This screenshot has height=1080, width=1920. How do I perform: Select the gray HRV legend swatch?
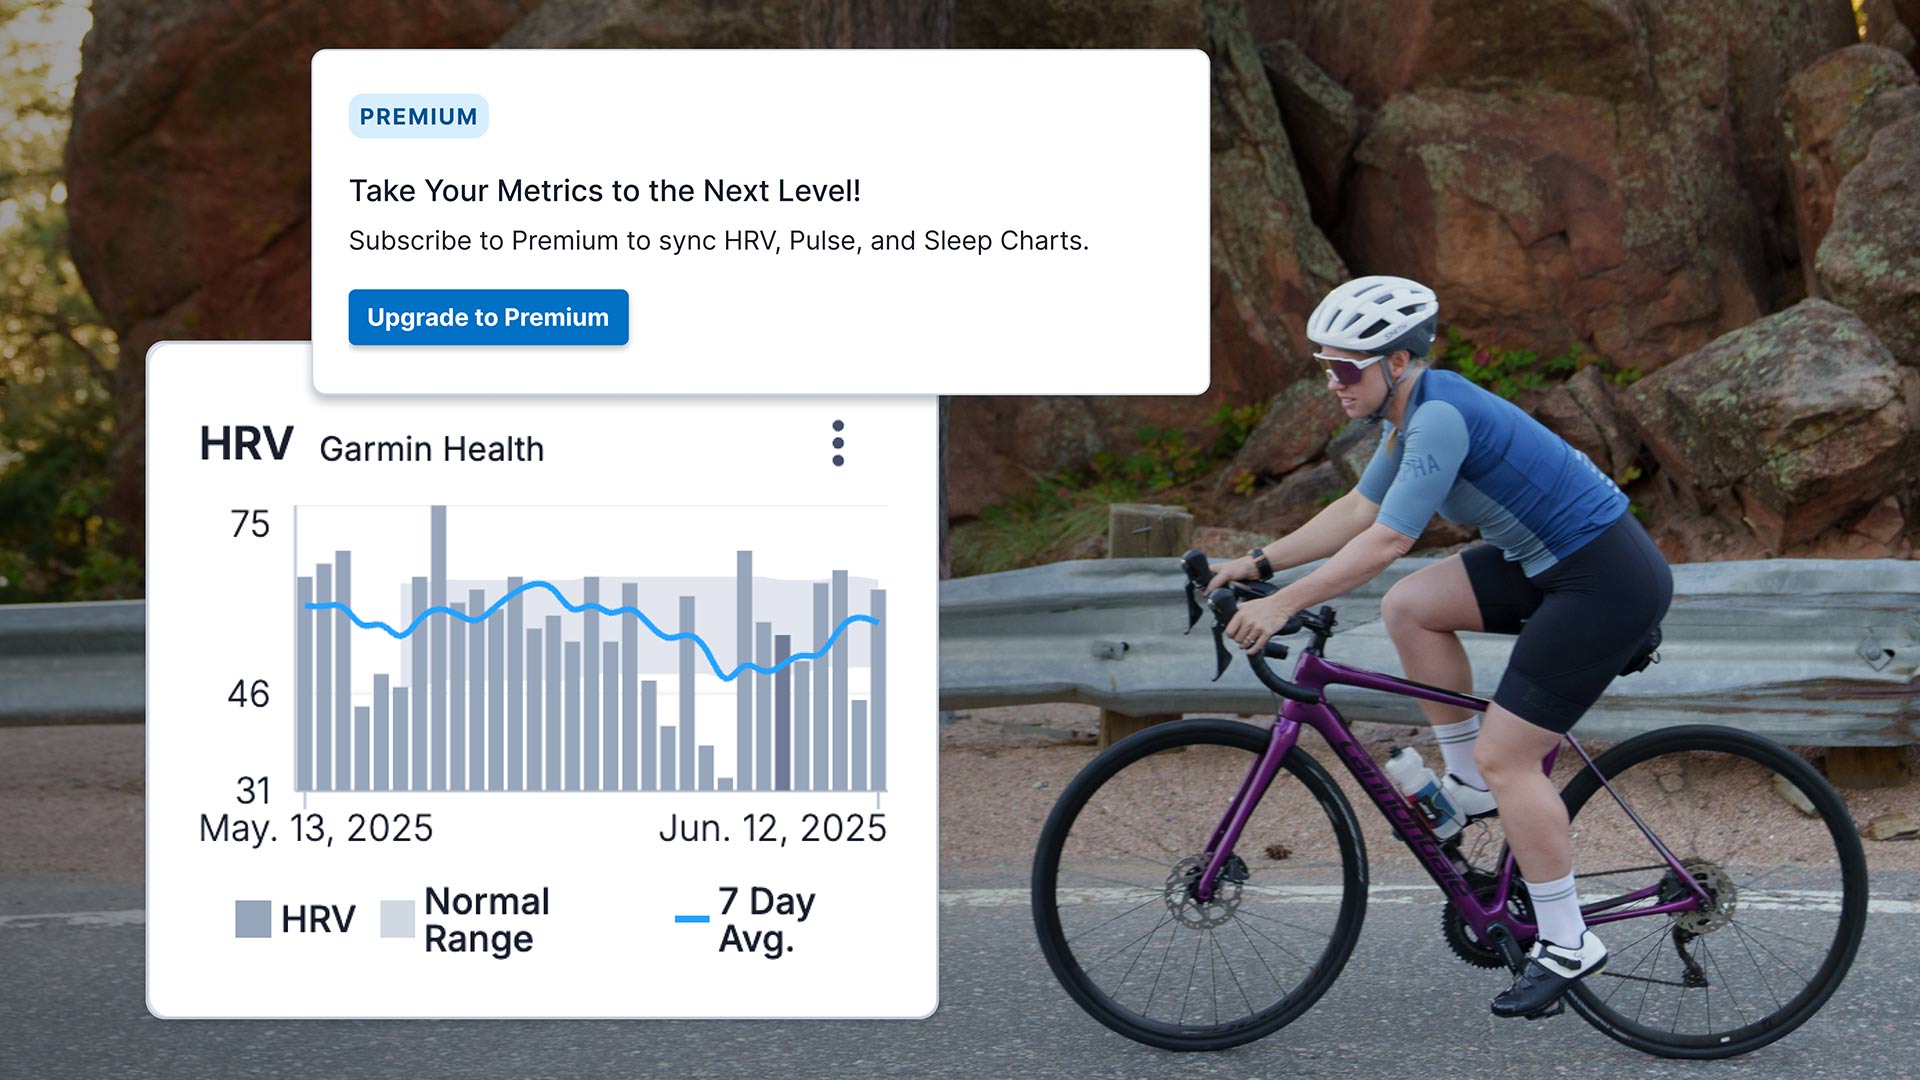pos(252,917)
